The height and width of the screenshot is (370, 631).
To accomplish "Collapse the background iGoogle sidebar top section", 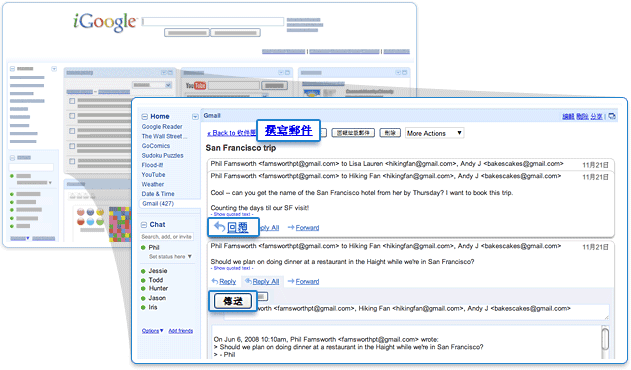I will pyautogui.click(x=12, y=69).
